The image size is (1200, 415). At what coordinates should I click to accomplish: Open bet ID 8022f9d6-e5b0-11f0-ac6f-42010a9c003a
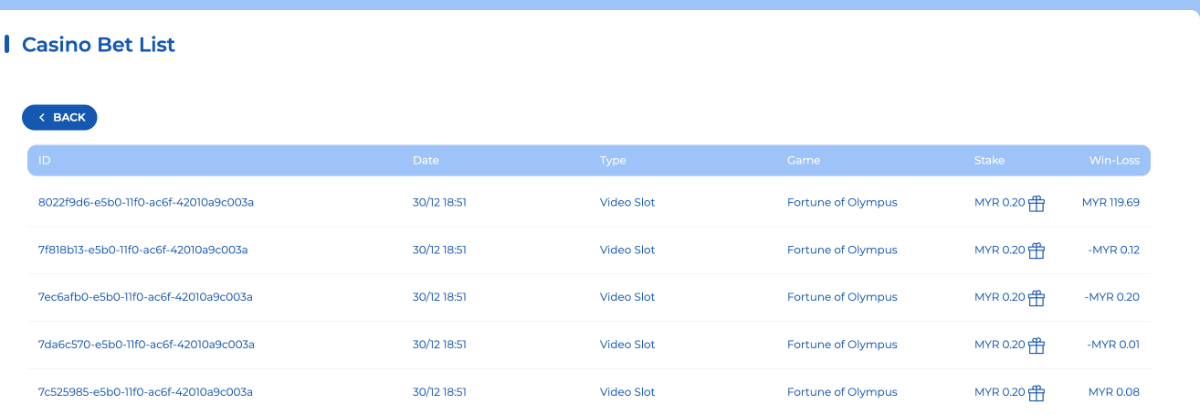coord(146,202)
